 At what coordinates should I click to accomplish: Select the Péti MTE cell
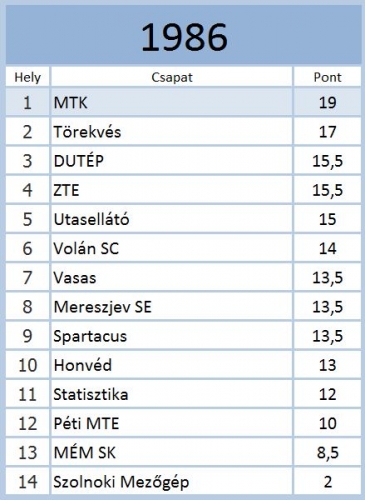click(172, 424)
